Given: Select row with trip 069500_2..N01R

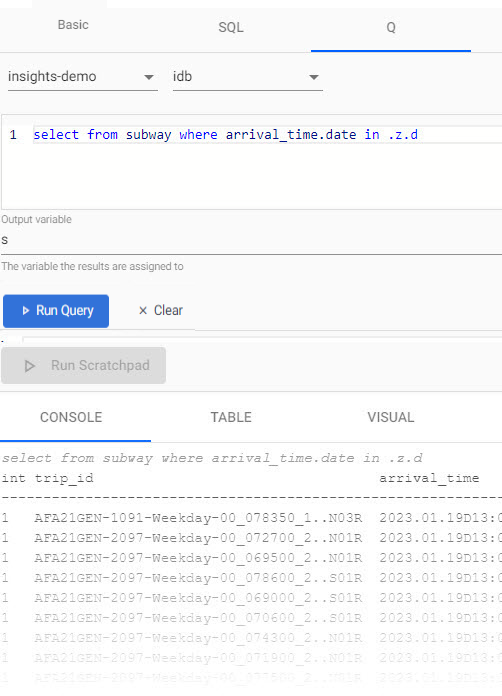Looking at the screenshot, I should [x=251, y=558].
